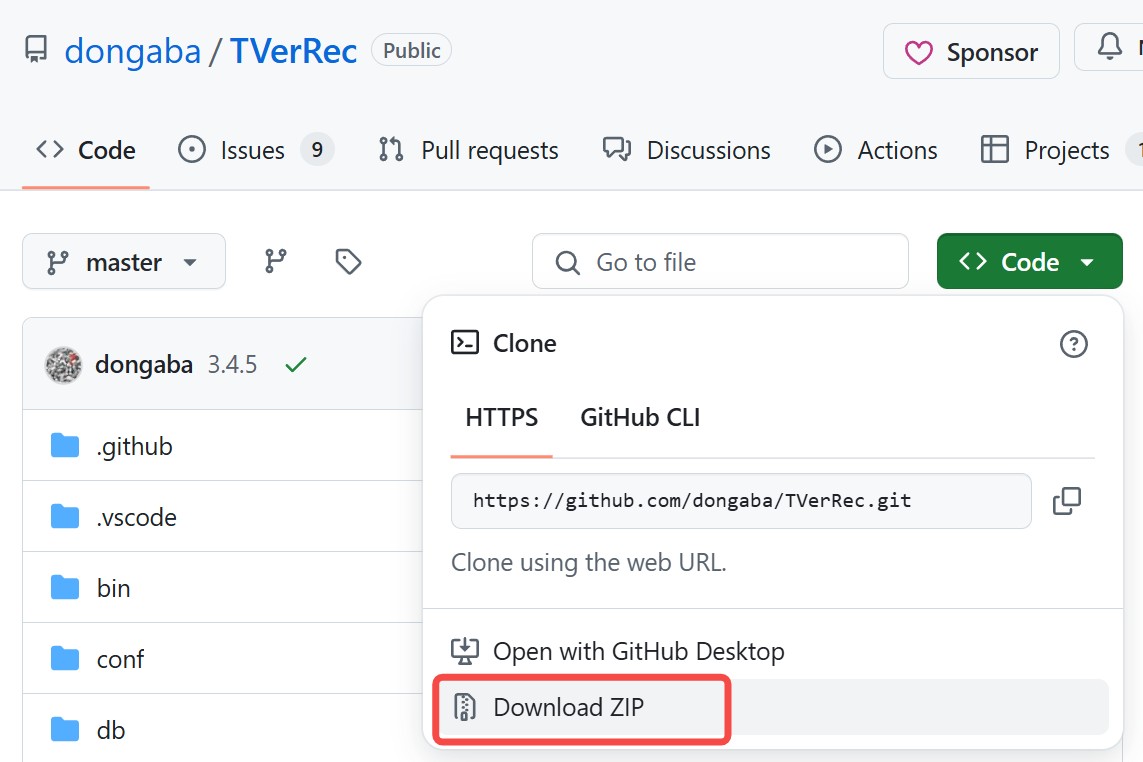This screenshot has height=762, width=1143.
Task: Click the Projects table icon
Action: point(994,149)
